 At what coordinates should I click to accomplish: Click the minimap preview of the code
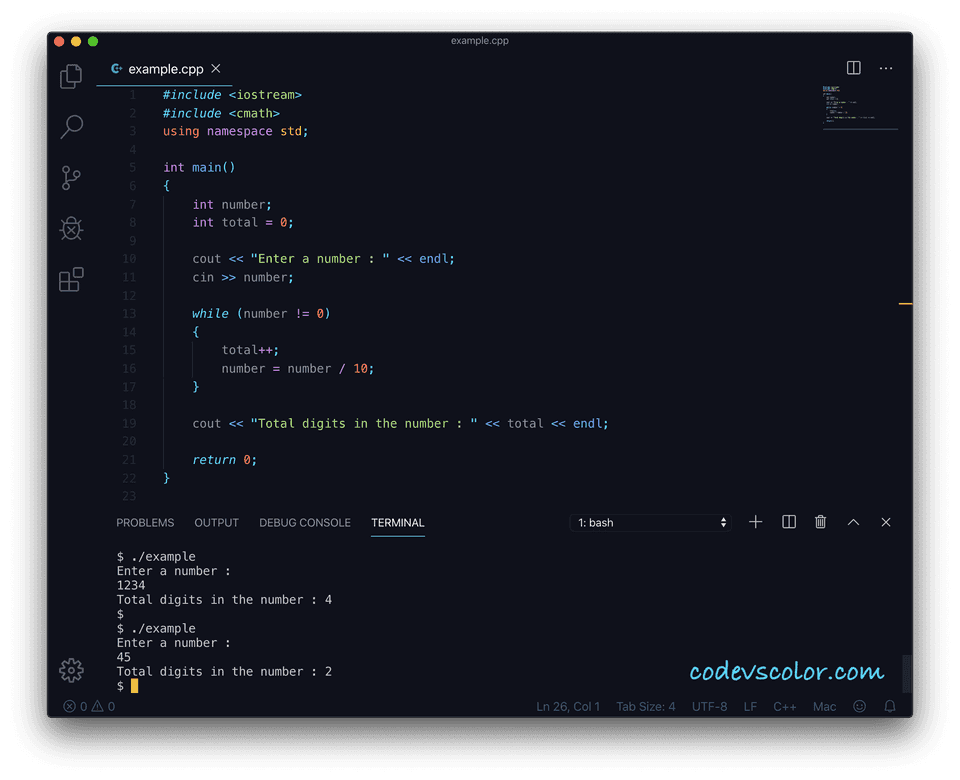pyautogui.click(x=860, y=108)
